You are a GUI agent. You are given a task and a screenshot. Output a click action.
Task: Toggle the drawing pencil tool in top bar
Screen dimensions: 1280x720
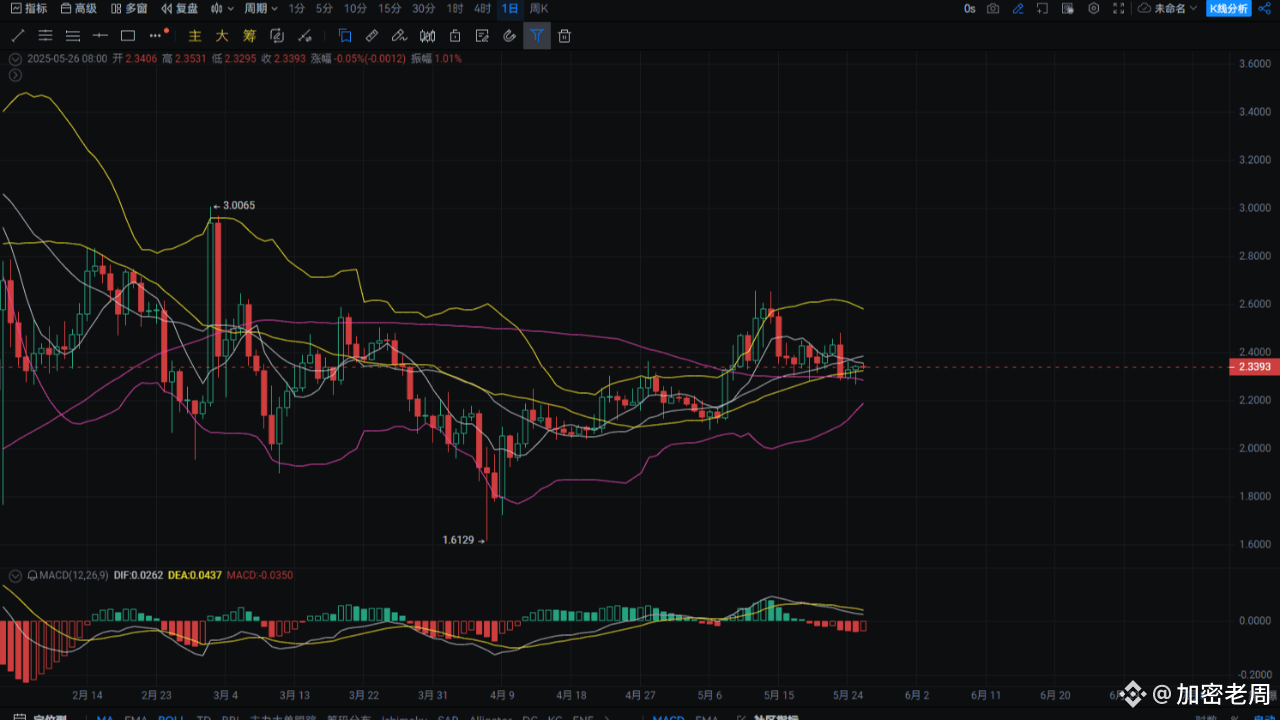pyautogui.click(x=1018, y=8)
